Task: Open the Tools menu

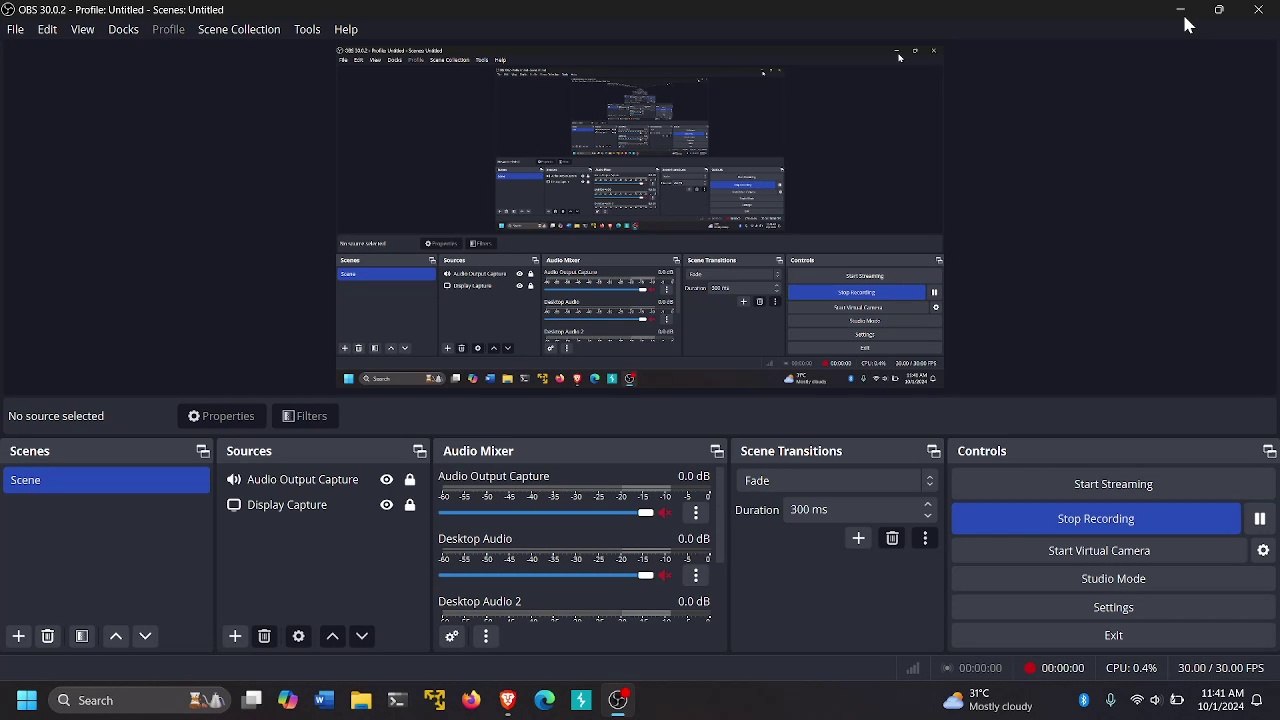Action: tap(307, 30)
